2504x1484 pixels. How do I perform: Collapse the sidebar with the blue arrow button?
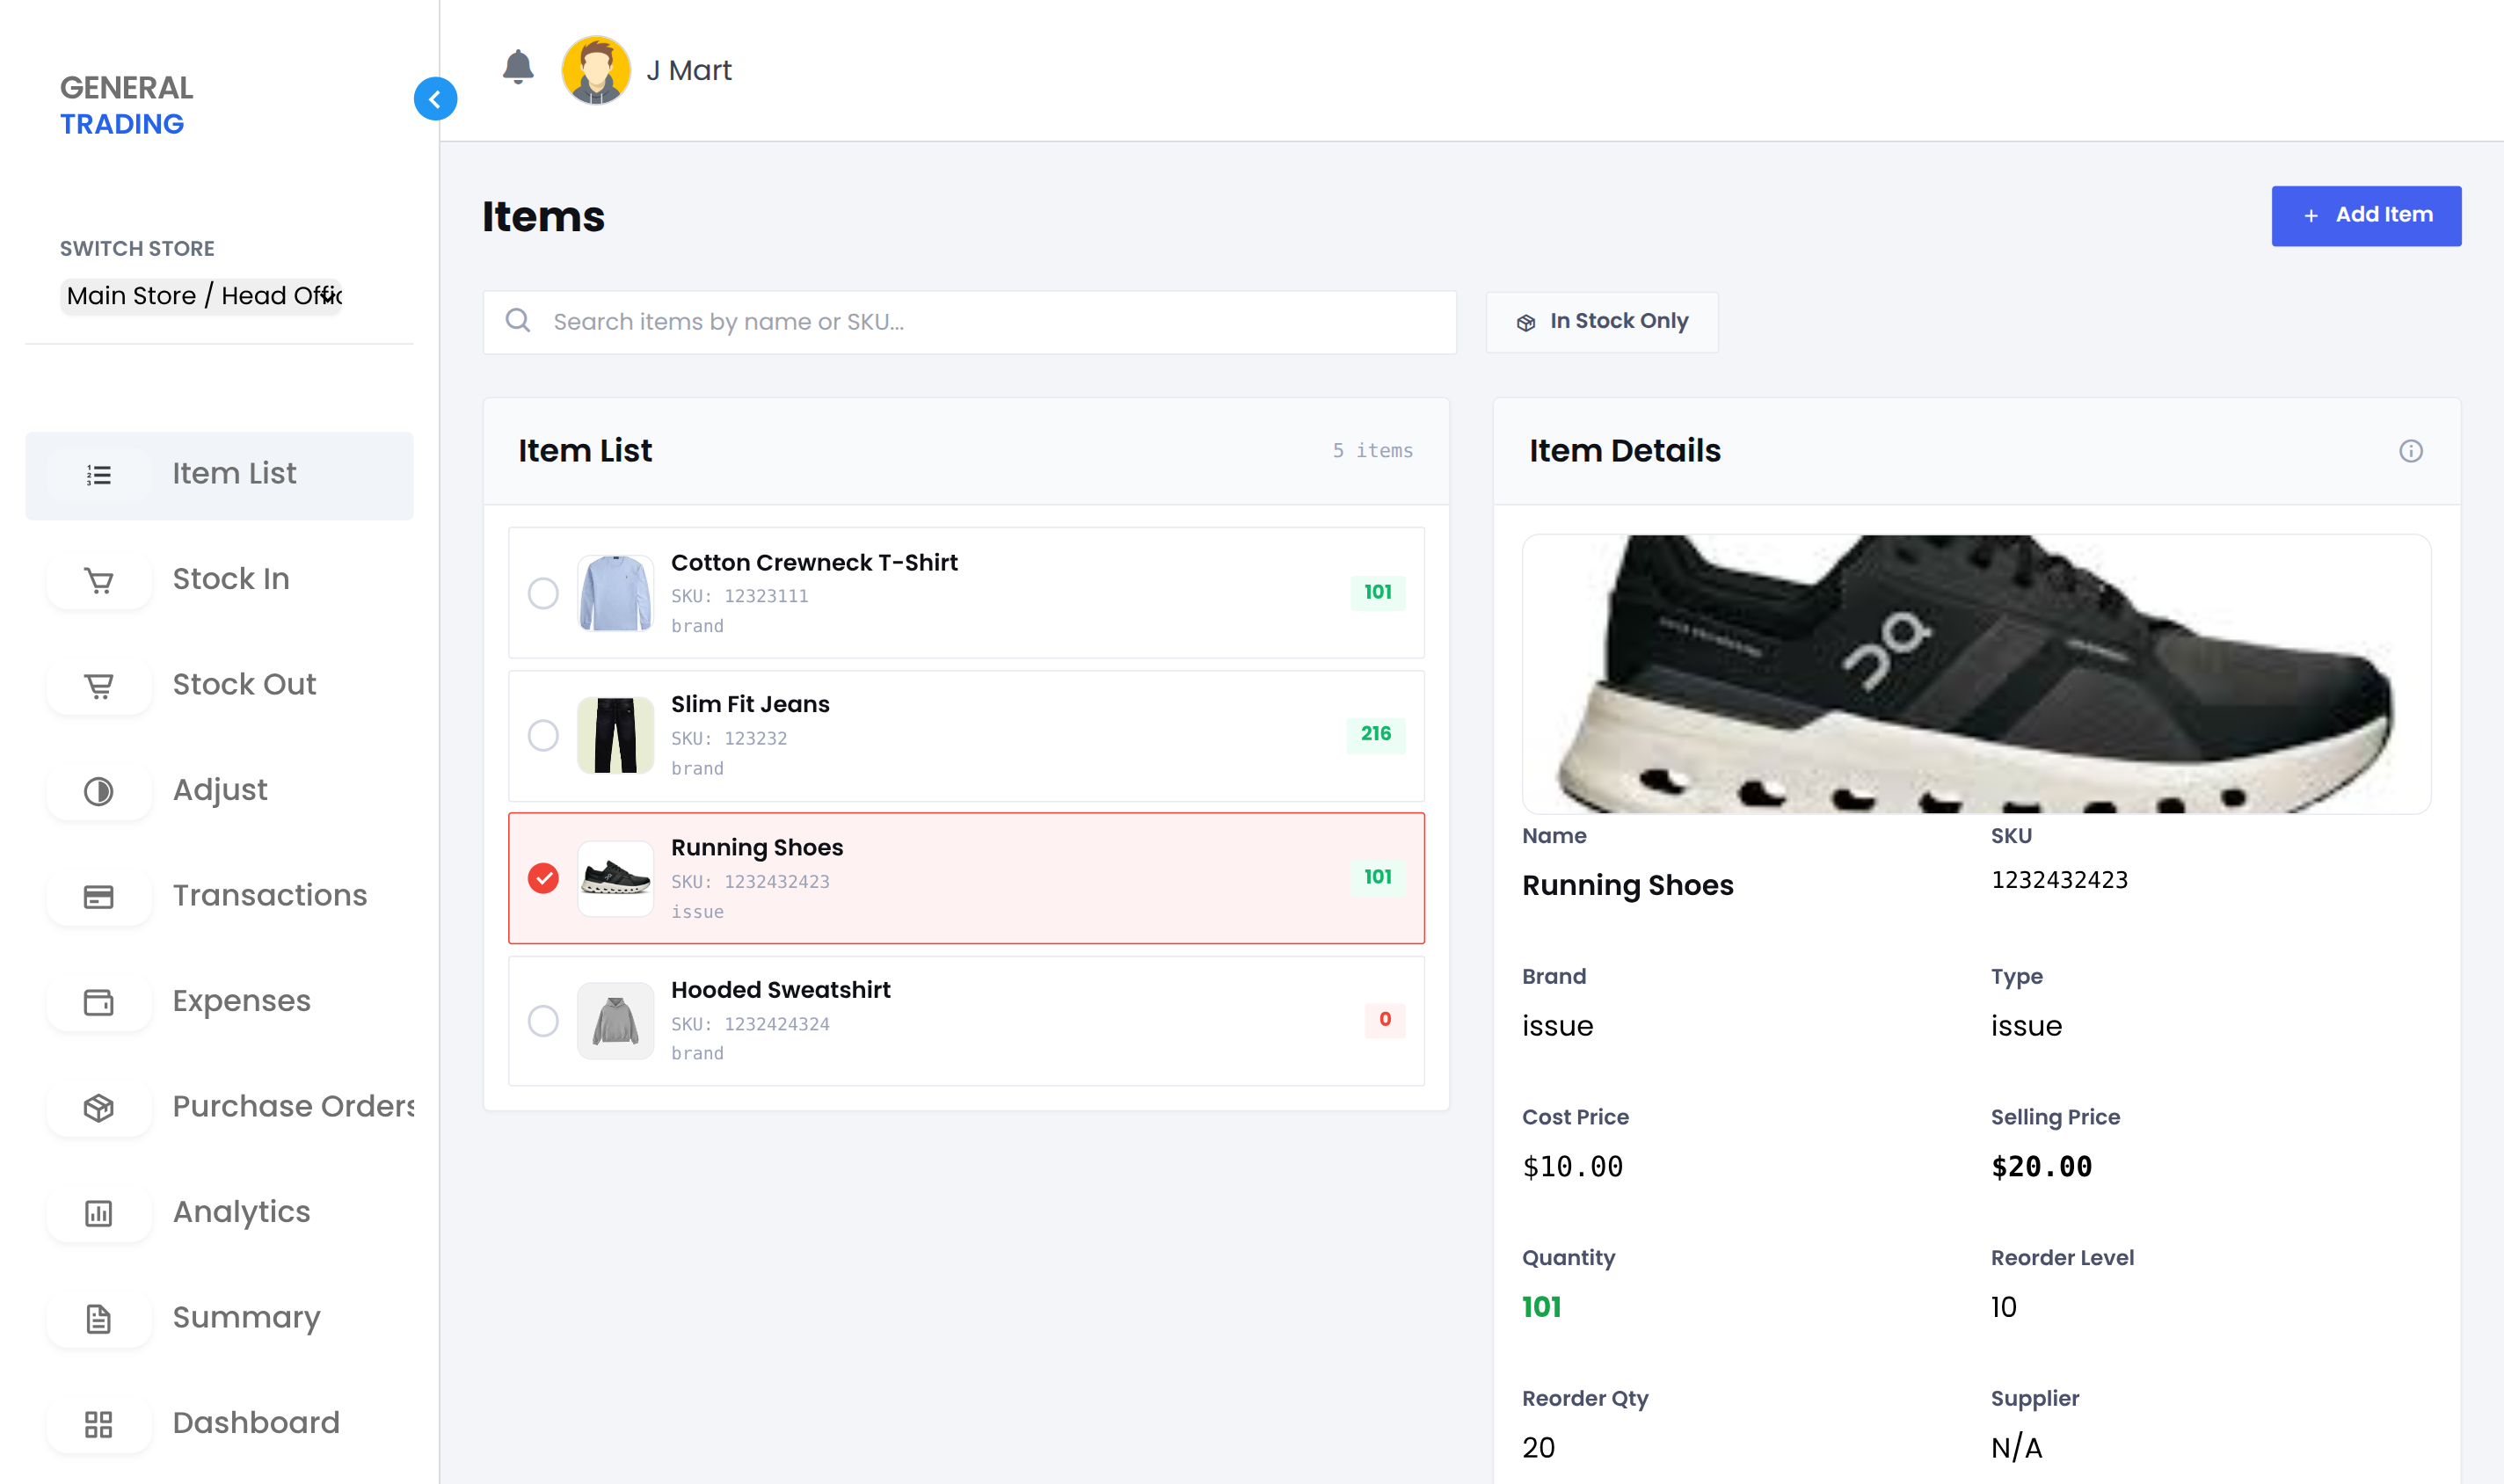pyautogui.click(x=435, y=99)
